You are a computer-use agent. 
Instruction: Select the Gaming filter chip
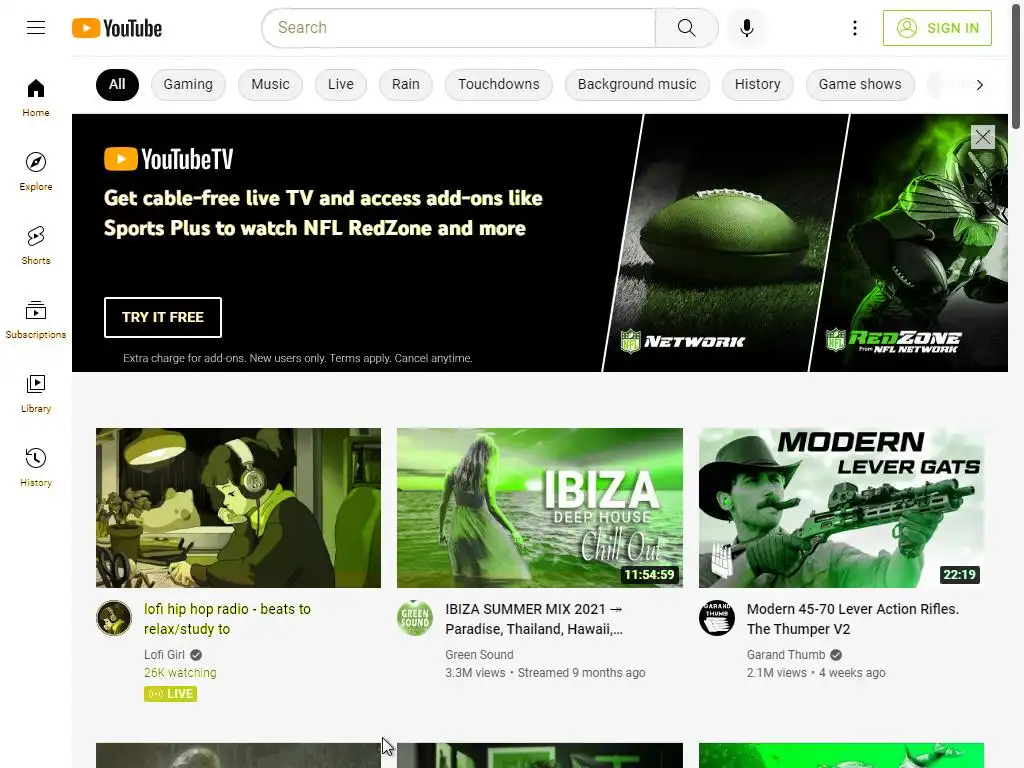pos(188,84)
